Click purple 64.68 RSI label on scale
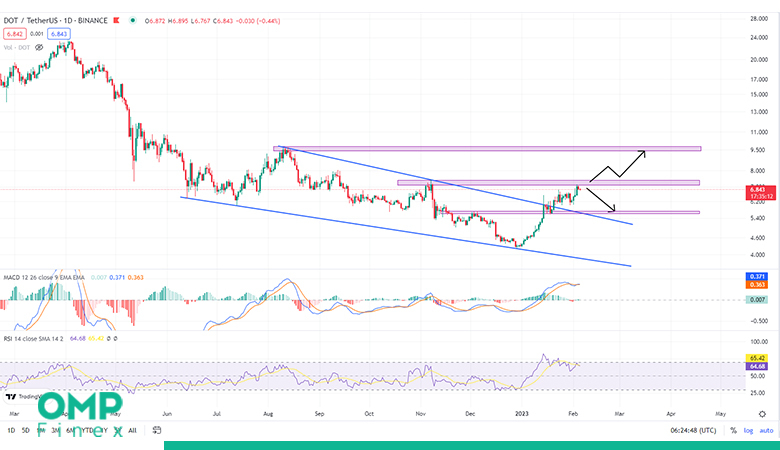 (757, 366)
